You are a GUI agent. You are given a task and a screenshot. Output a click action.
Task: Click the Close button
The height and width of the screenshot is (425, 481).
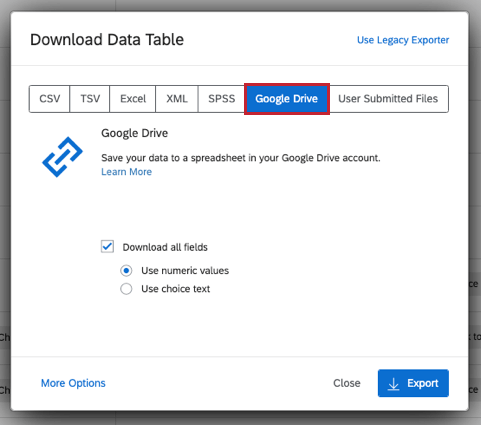[x=347, y=383]
